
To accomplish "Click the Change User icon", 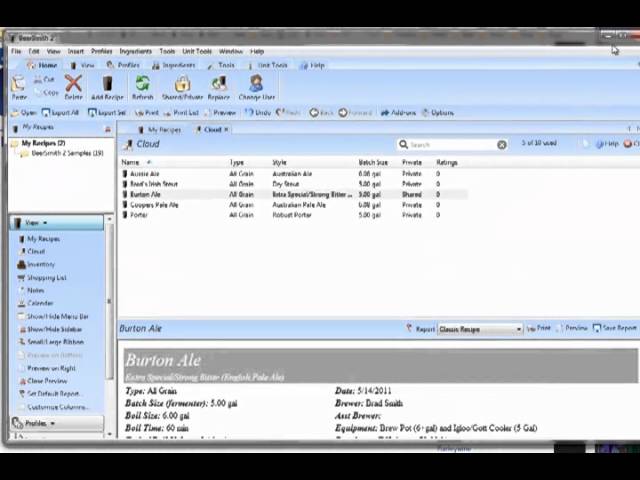I will 257,87.
